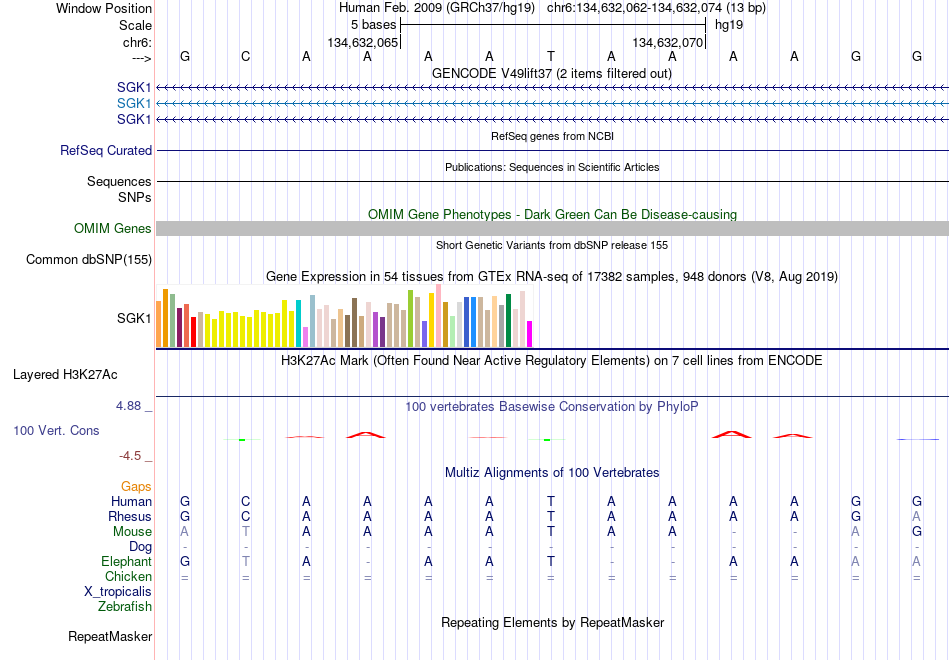Click the T base in the ruler sequence
The height and width of the screenshot is (660, 950).
pyautogui.click(x=550, y=56)
